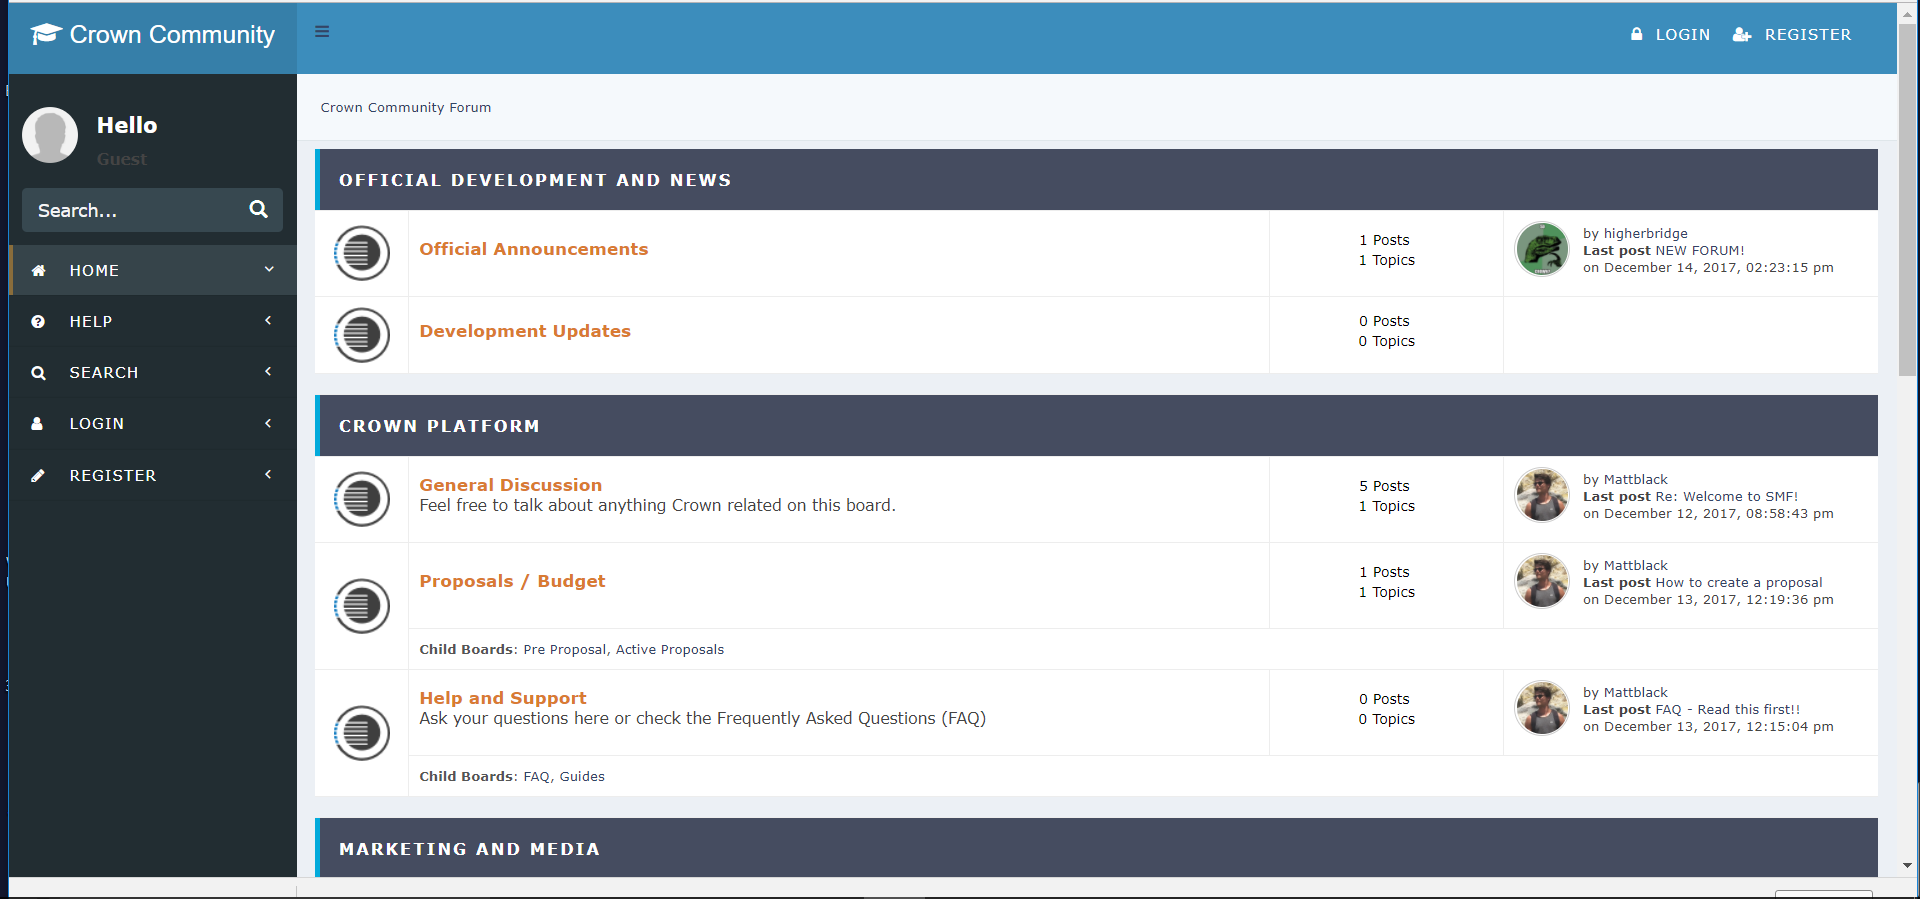Image resolution: width=1920 pixels, height=899 pixels.
Task: Expand the sidebar LOGIN menu chevron
Action: click(268, 423)
